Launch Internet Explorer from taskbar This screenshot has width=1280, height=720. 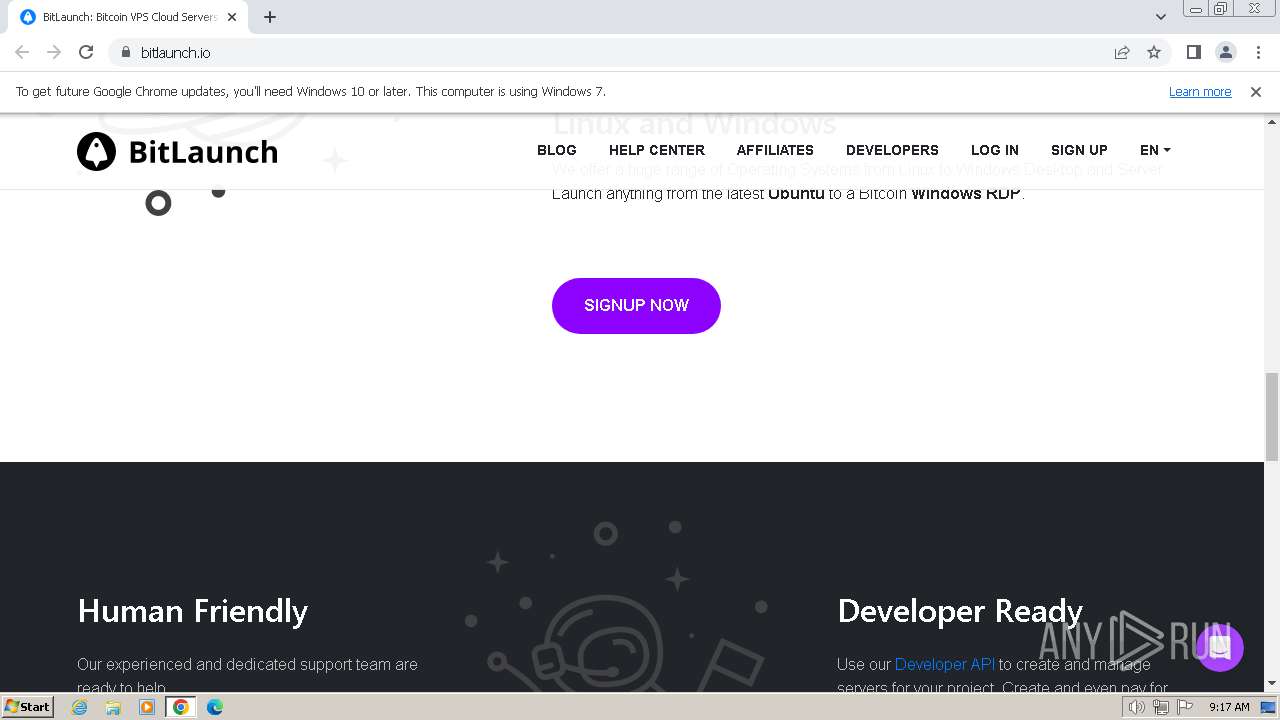(x=80, y=707)
